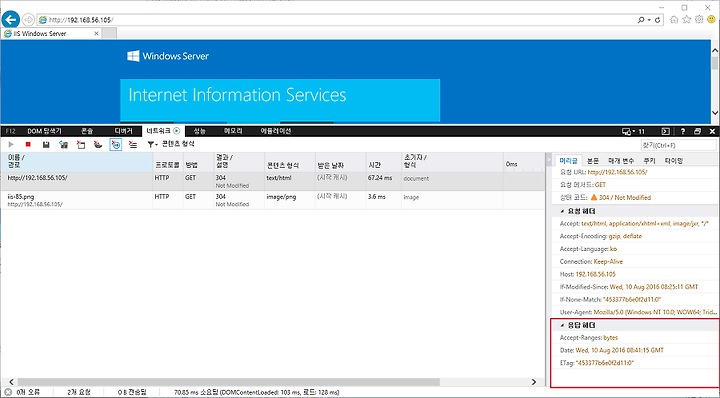Save network traffic with the disk icon
The height and width of the screenshot is (398, 720).
(46, 145)
